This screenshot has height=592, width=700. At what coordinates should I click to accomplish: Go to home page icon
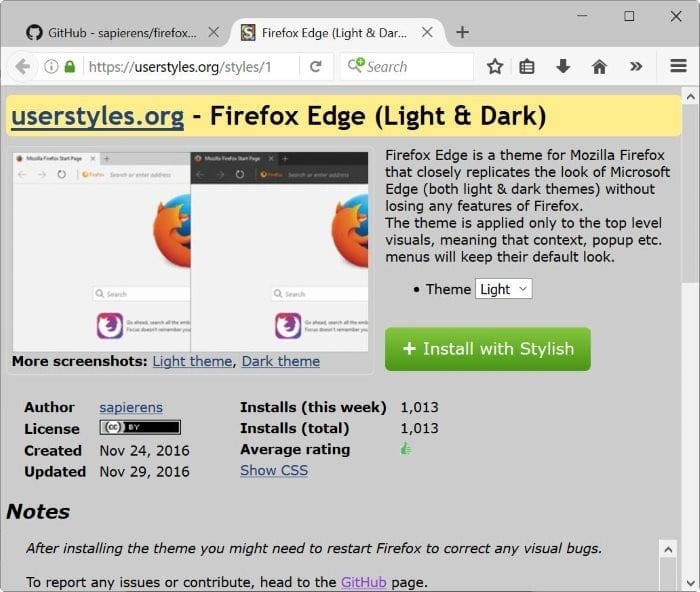click(599, 67)
